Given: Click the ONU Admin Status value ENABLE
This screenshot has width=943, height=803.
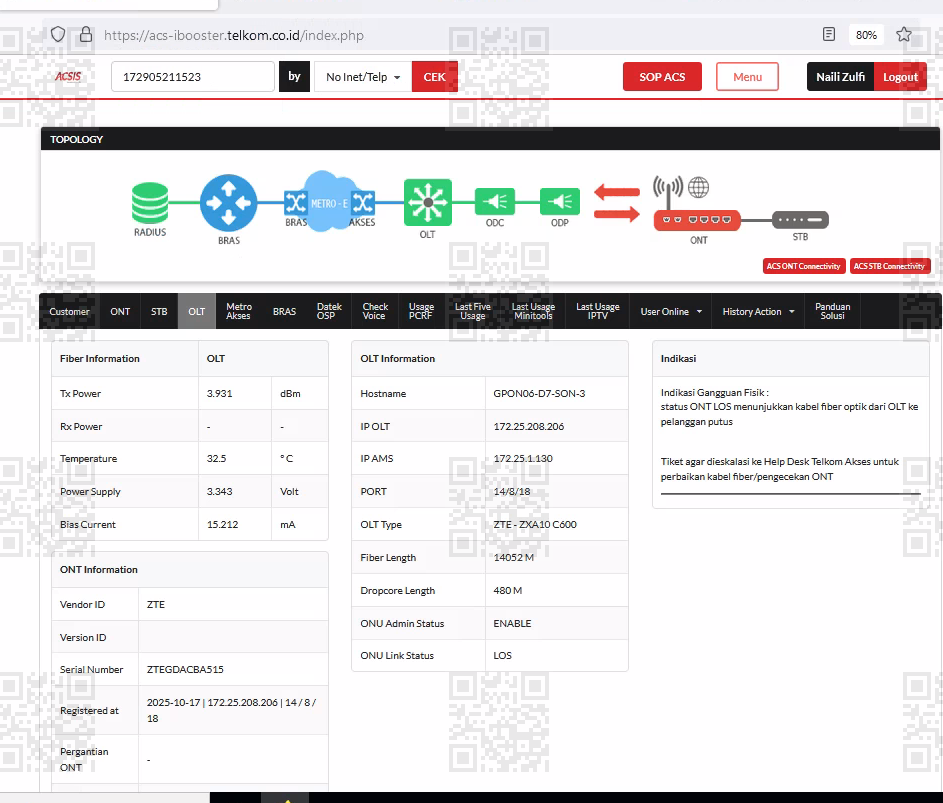Looking at the screenshot, I should pyautogui.click(x=512, y=624).
